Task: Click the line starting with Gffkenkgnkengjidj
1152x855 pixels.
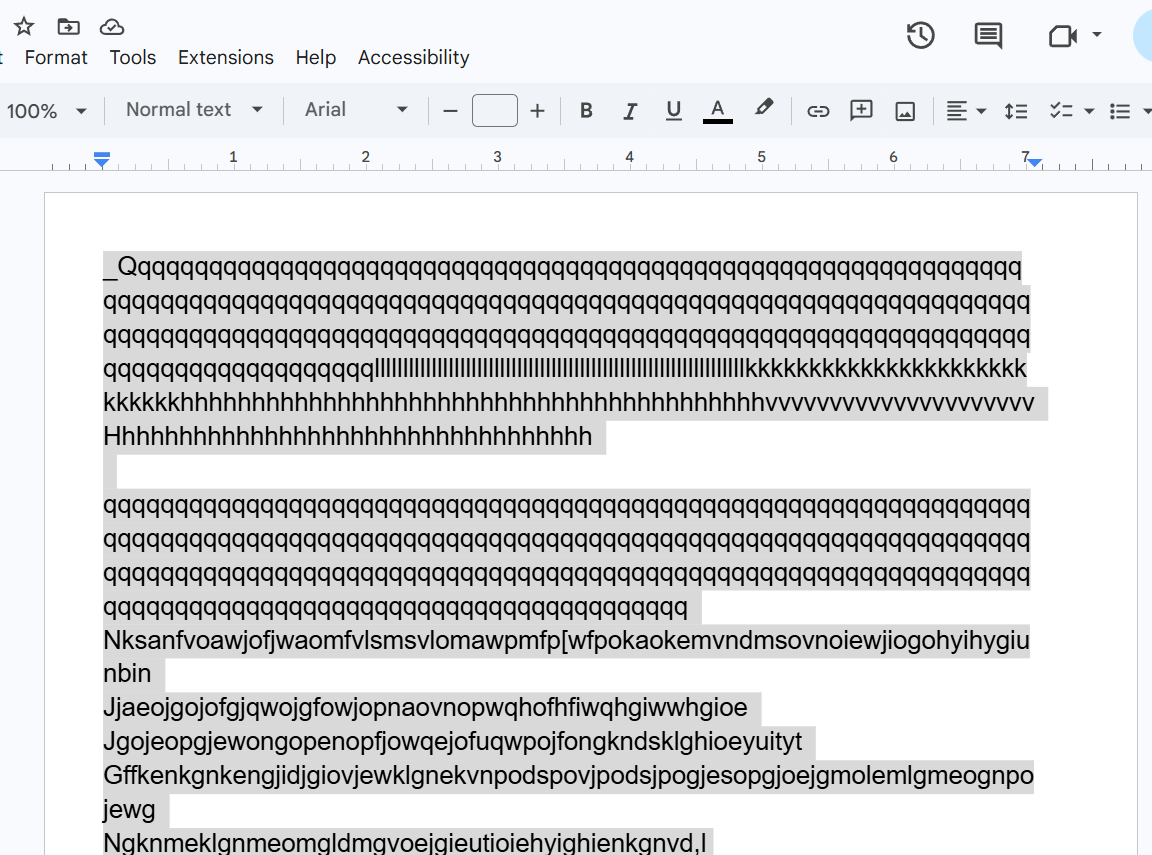Action: [568, 775]
